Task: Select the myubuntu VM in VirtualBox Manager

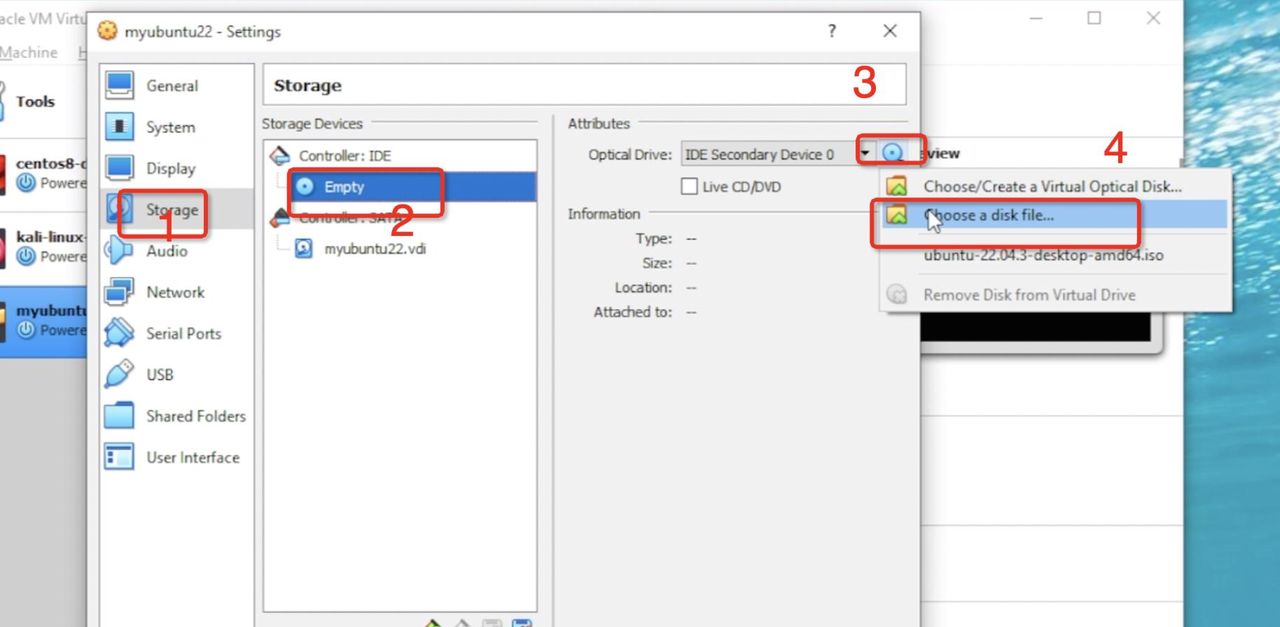Action: click(x=43, y=320)
